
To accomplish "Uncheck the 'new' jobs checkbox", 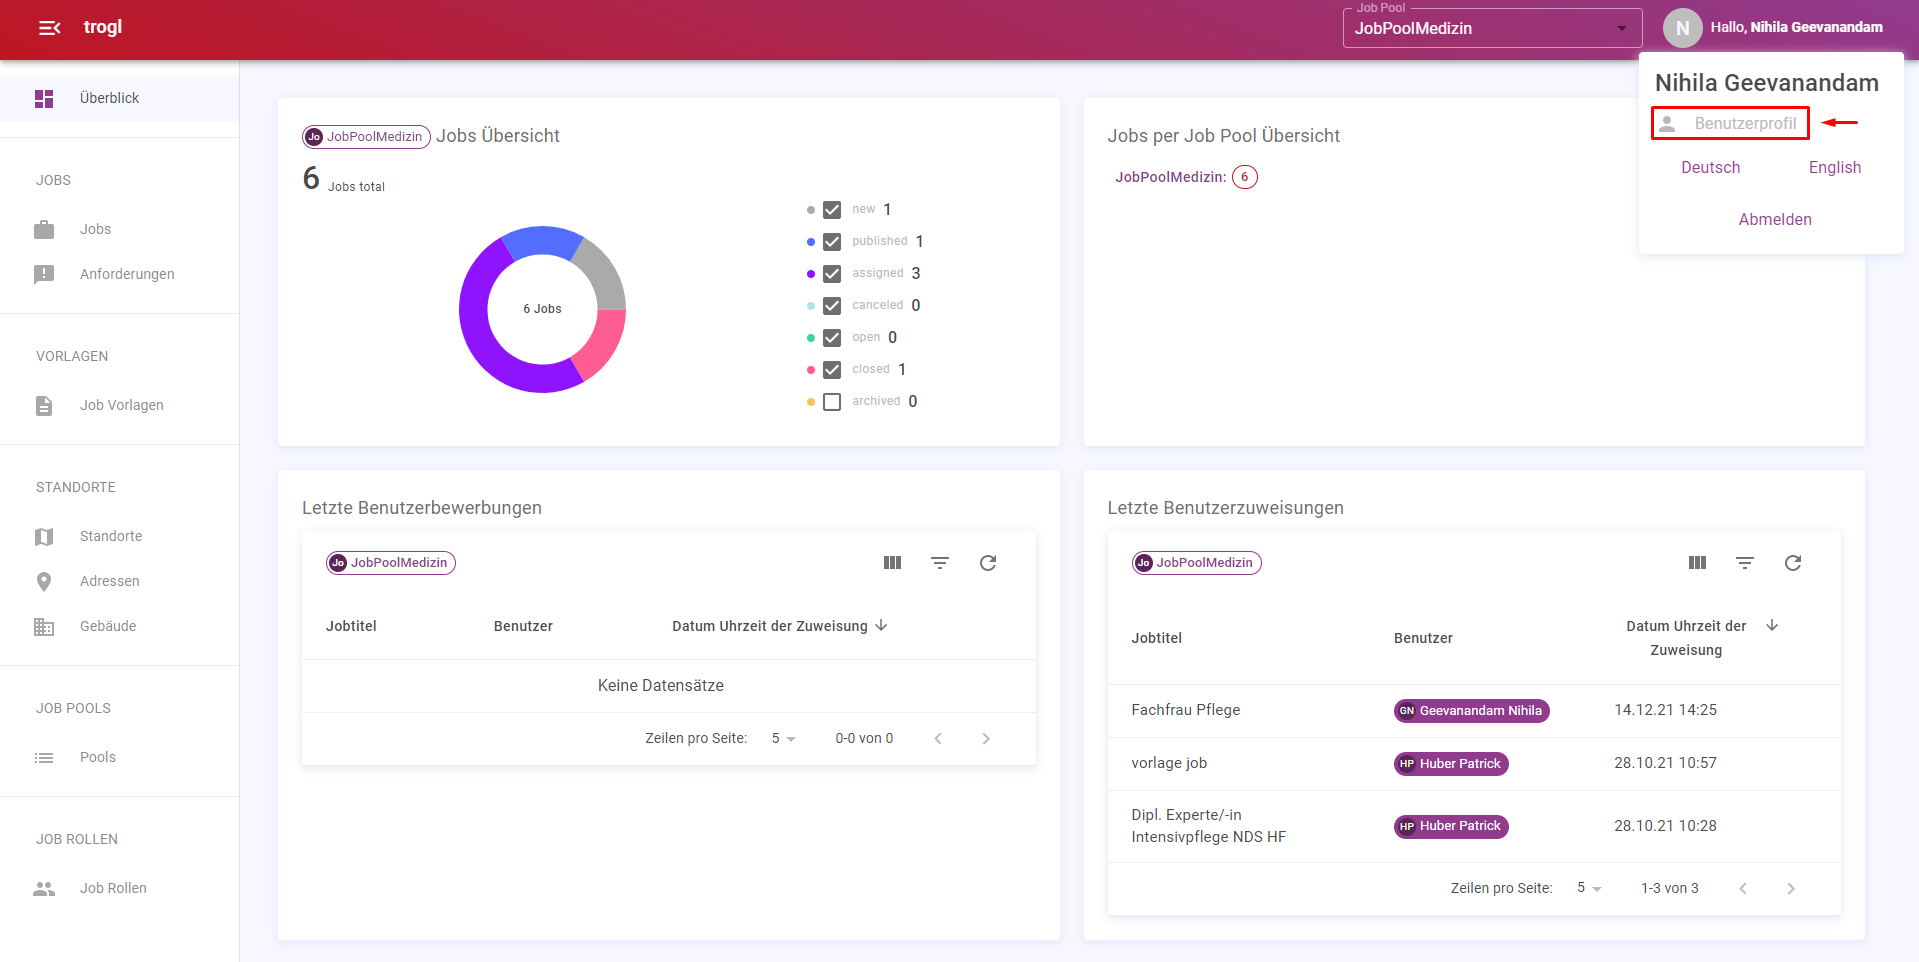I will pyautogui.click(x=832, y=210).
